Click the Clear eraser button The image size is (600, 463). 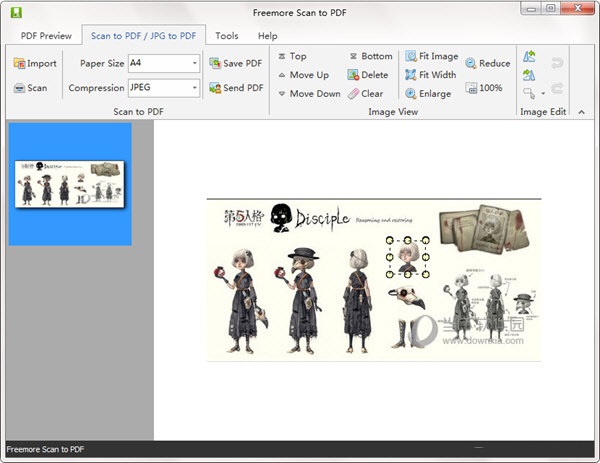[365, 94]
